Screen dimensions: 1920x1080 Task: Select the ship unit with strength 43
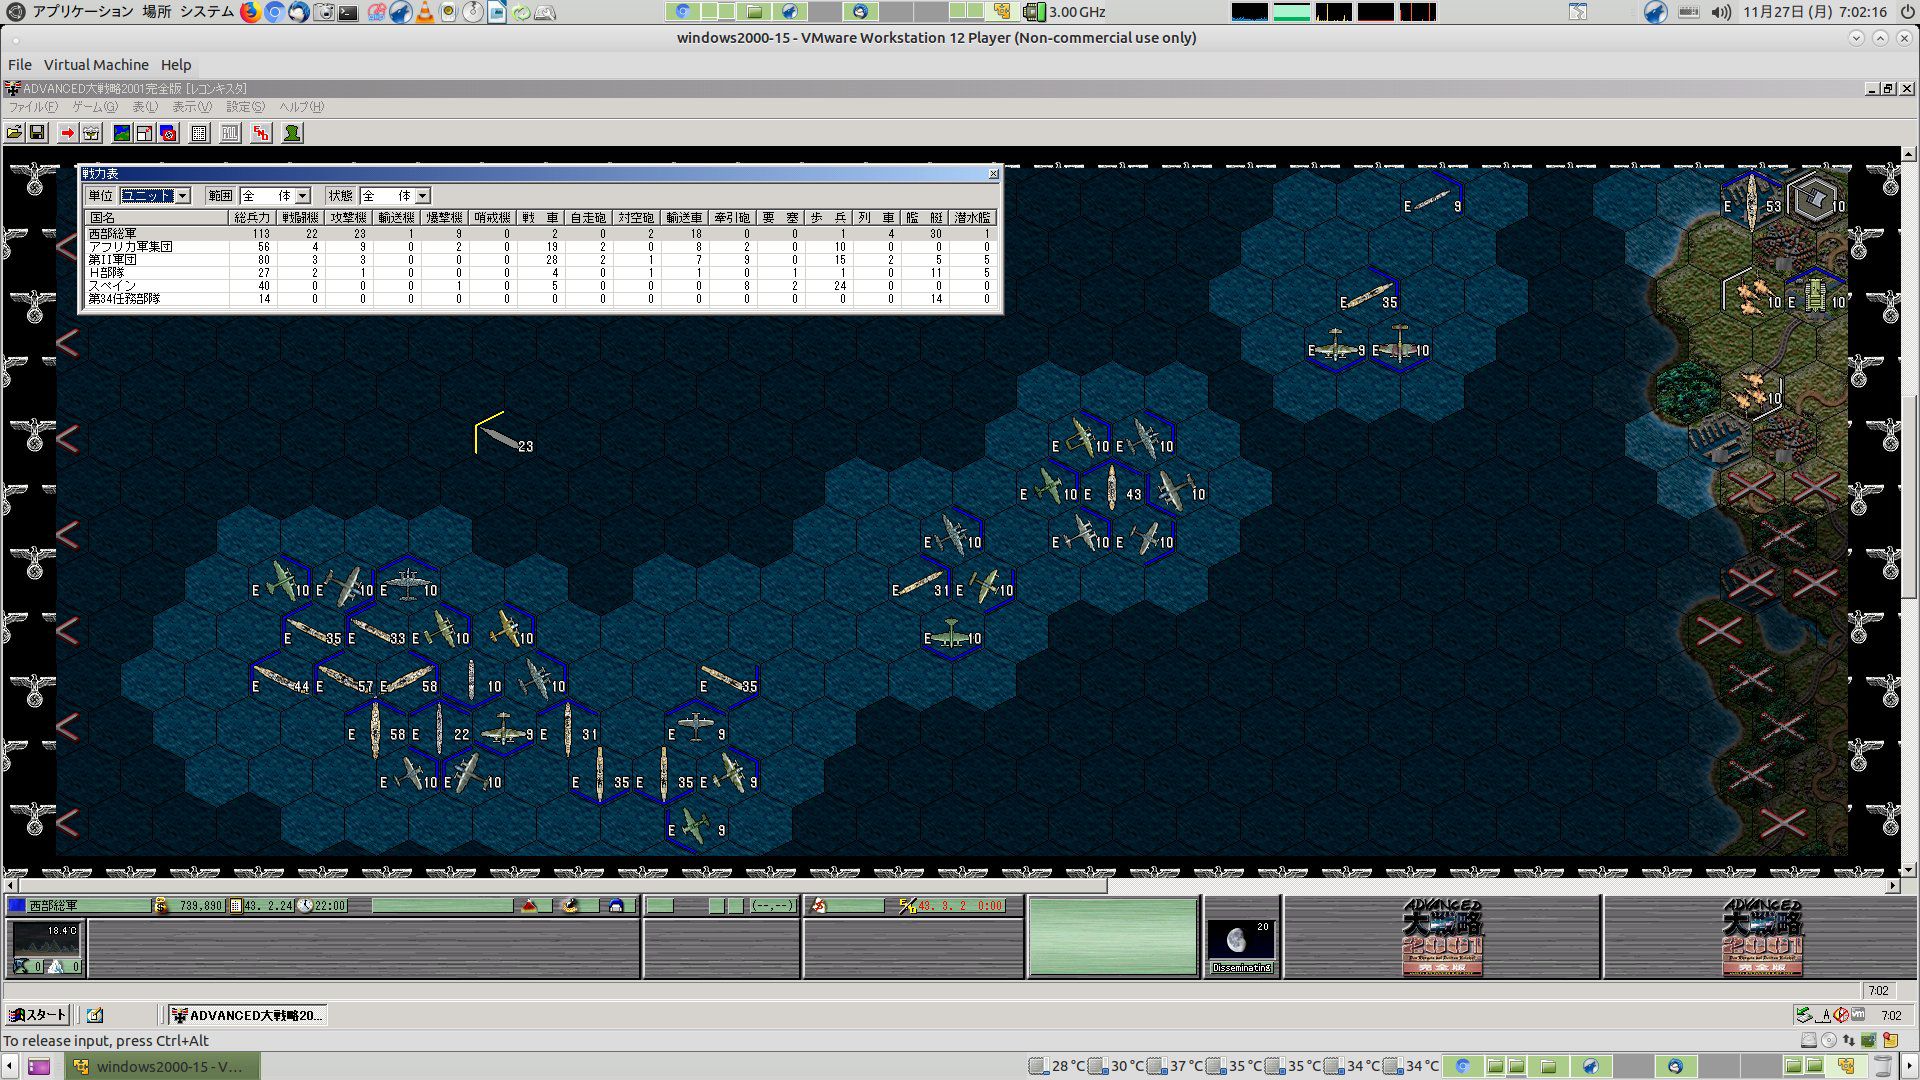click(x=1112, y=488)
